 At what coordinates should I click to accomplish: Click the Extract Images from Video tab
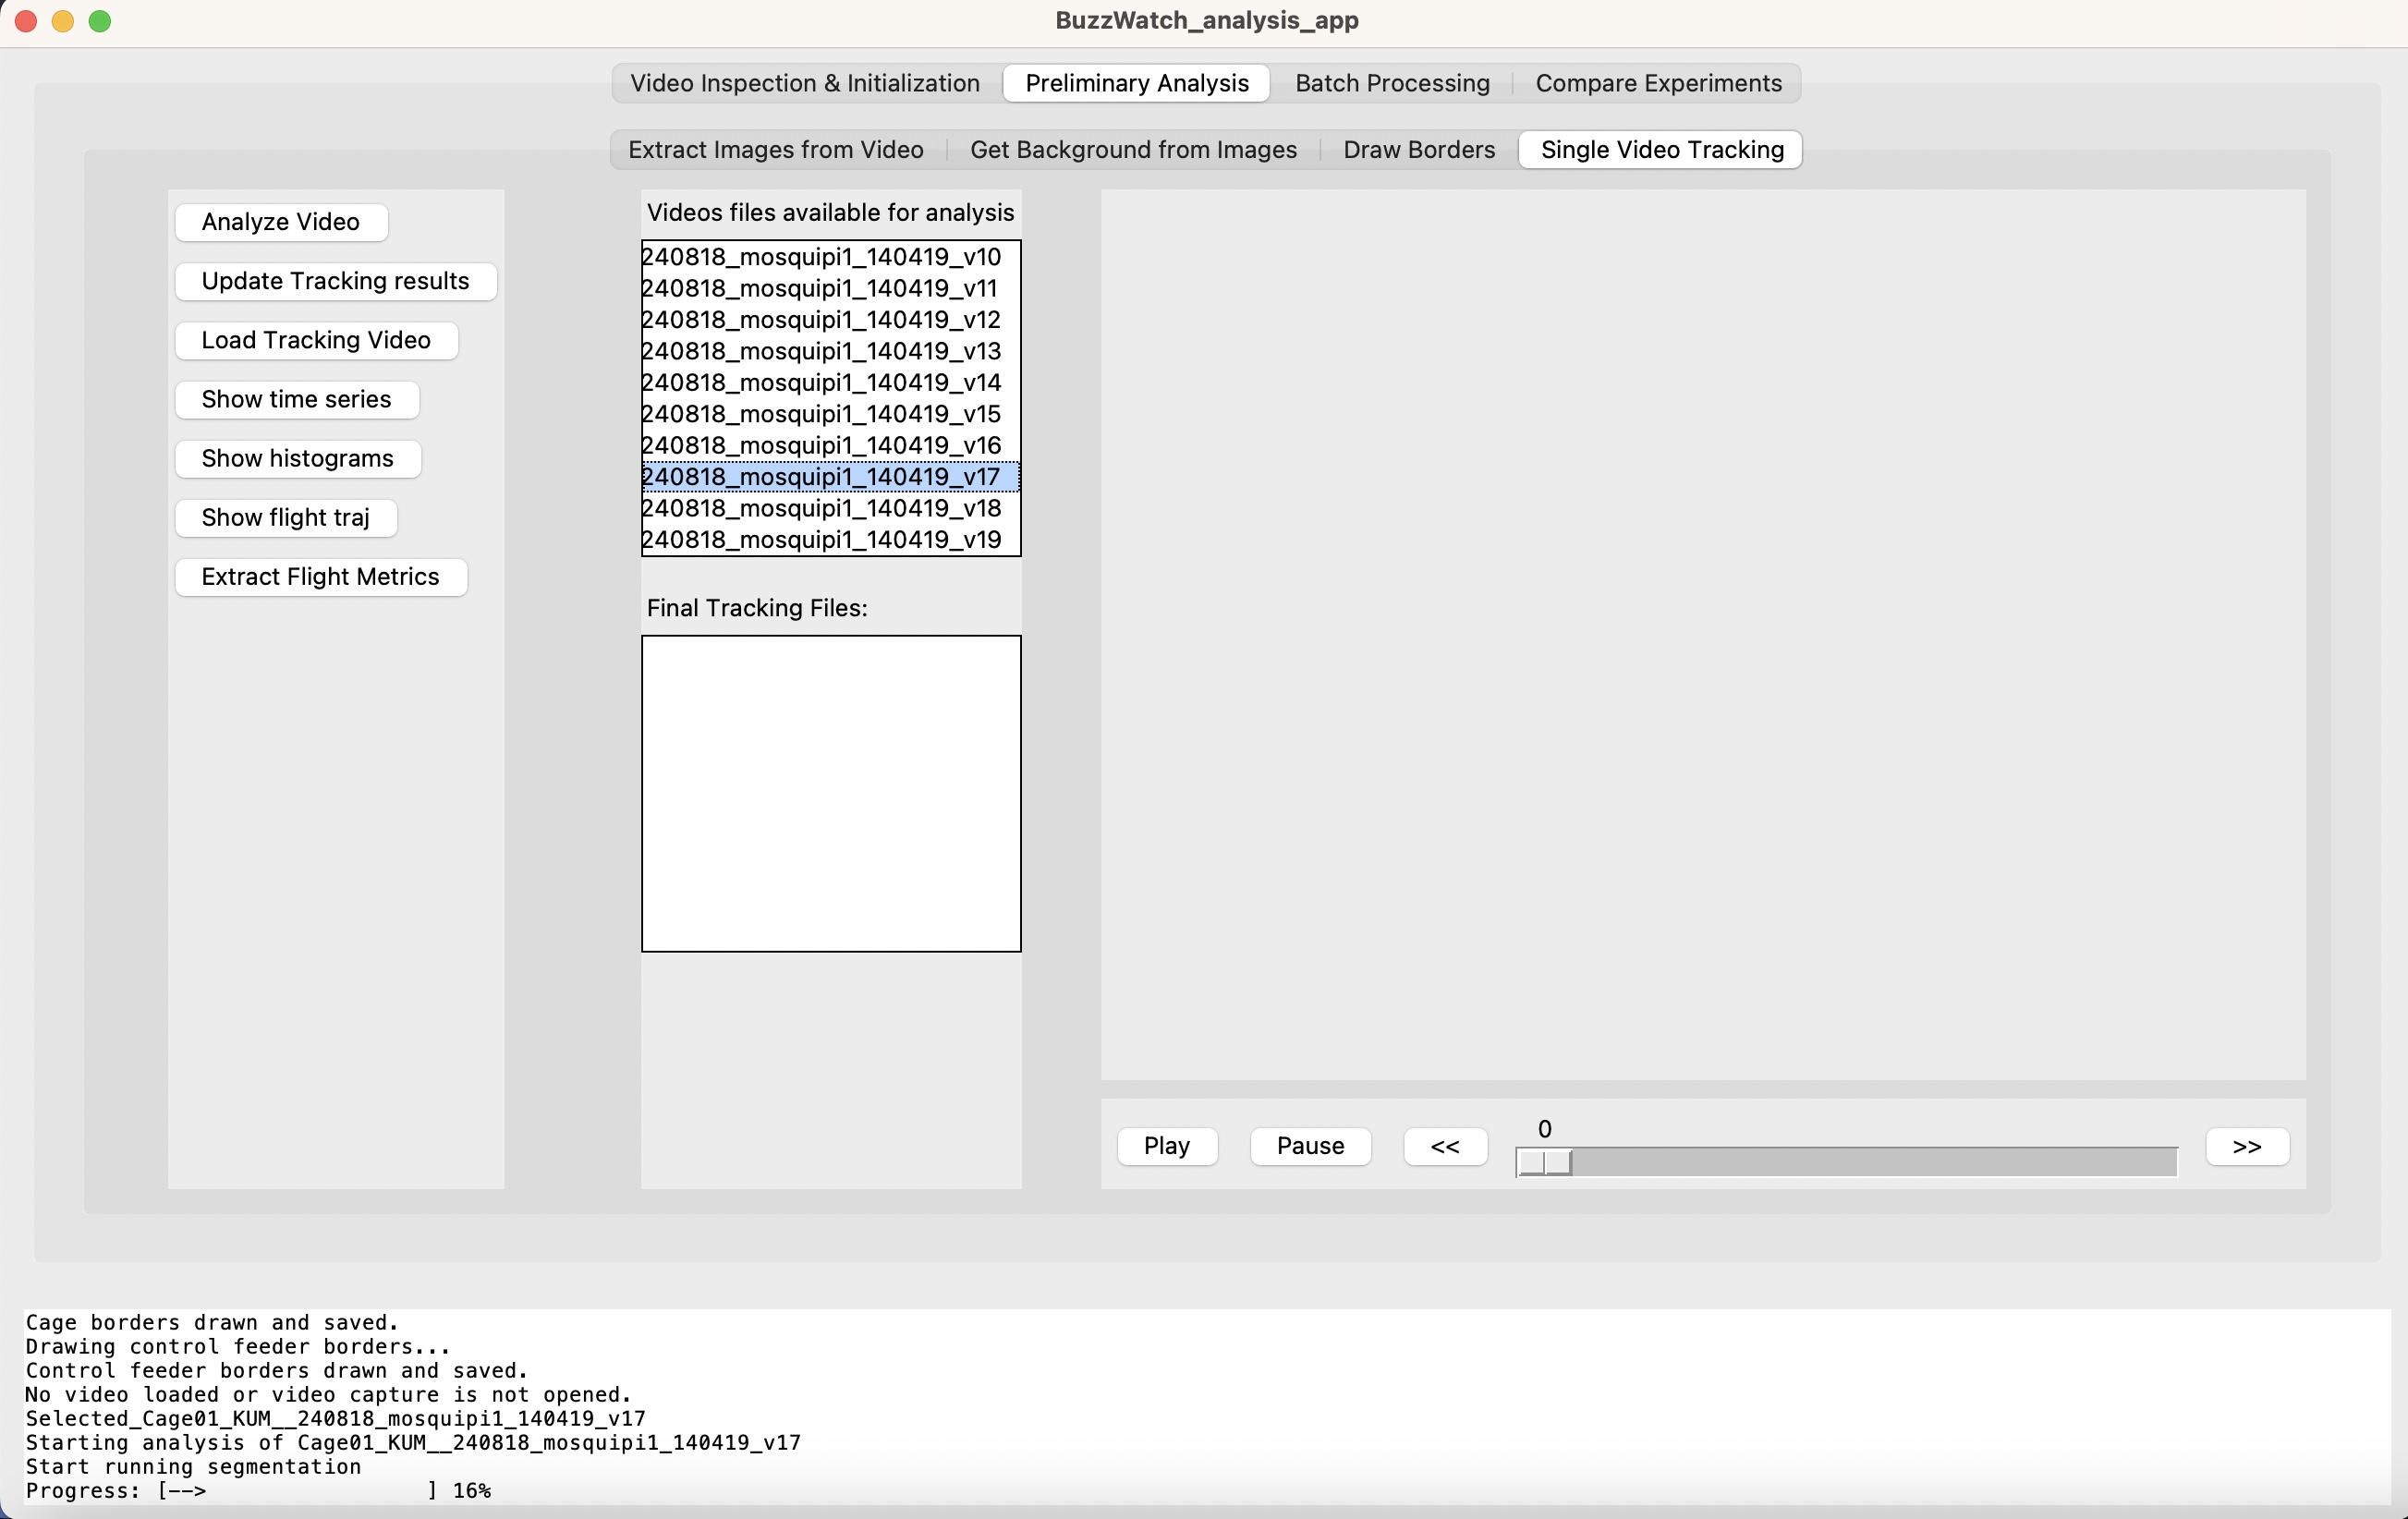point(775,149)
